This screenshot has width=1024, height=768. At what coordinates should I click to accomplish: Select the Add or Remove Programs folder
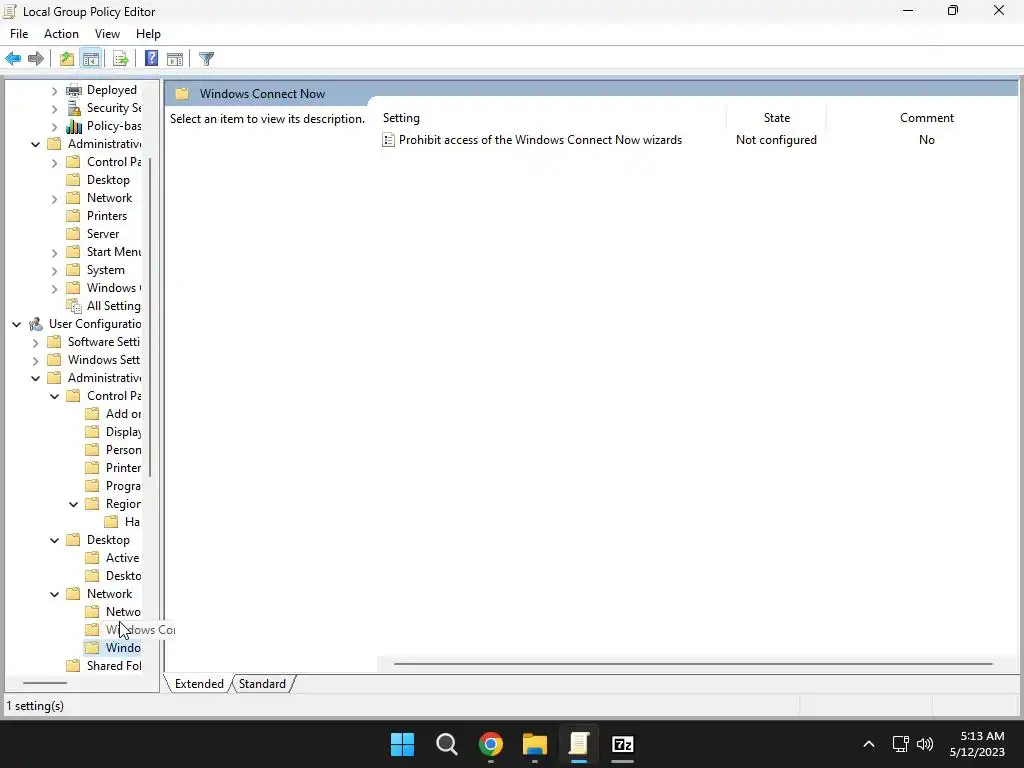123,414
